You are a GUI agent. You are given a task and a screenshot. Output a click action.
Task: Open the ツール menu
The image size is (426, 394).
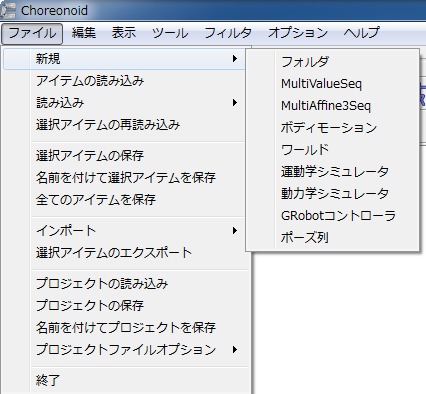tap(170, 33)
